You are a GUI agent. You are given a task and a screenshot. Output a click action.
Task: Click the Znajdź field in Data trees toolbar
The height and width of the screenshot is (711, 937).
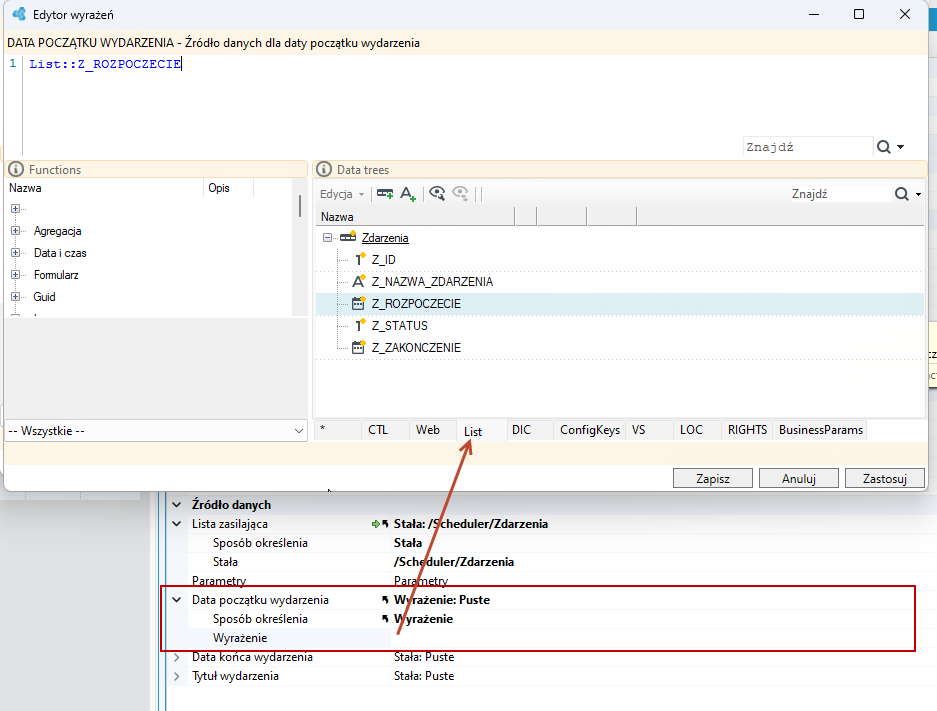(x=840, y=194)
